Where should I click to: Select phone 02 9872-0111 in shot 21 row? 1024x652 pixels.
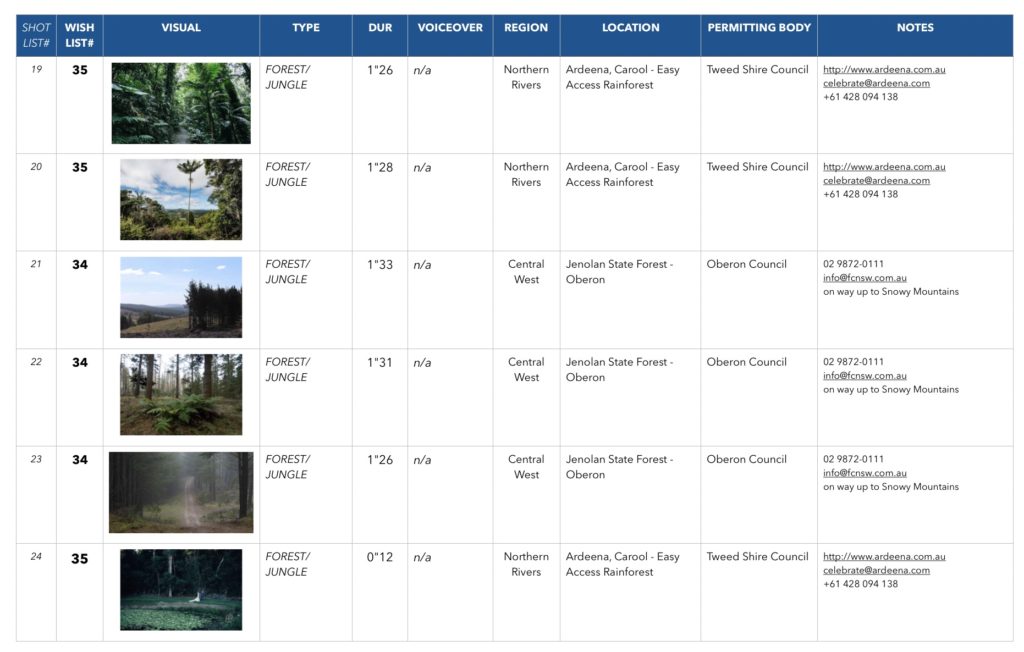tap(853, 264)
